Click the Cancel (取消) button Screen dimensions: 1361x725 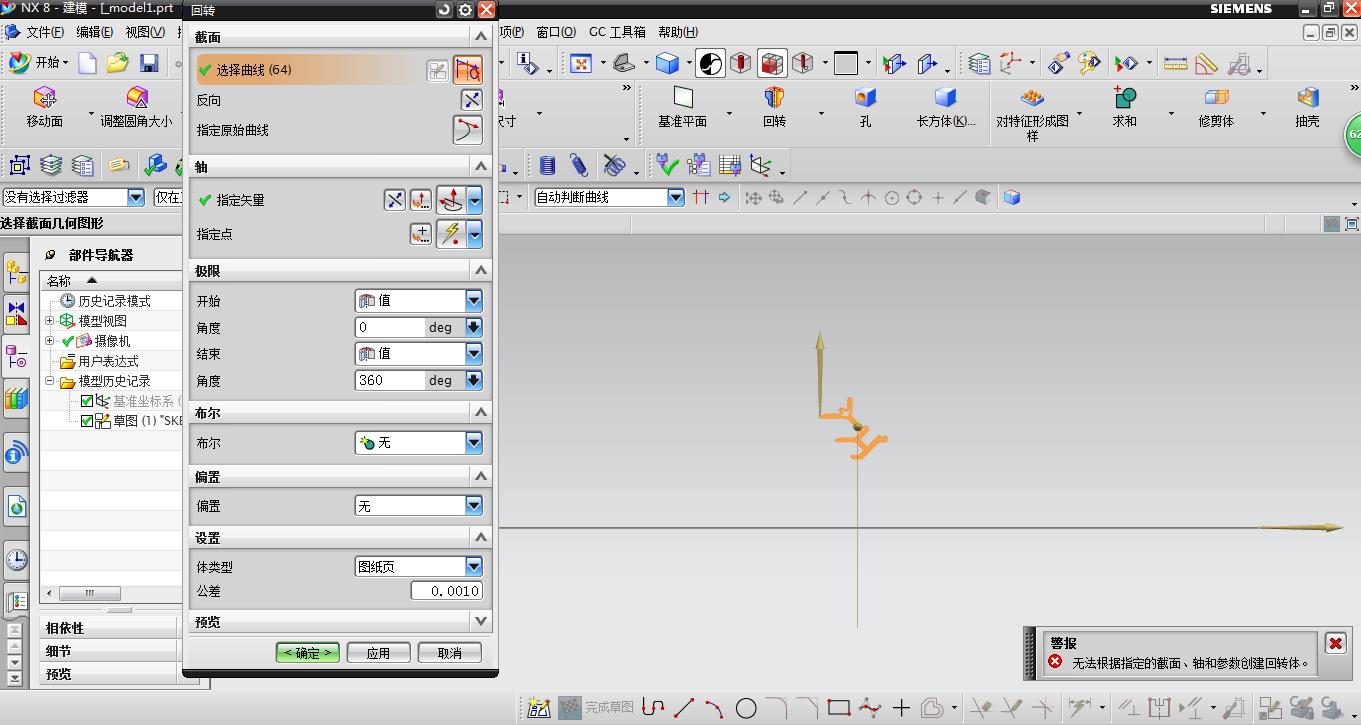pyautogui.click(x=449, y=653)
